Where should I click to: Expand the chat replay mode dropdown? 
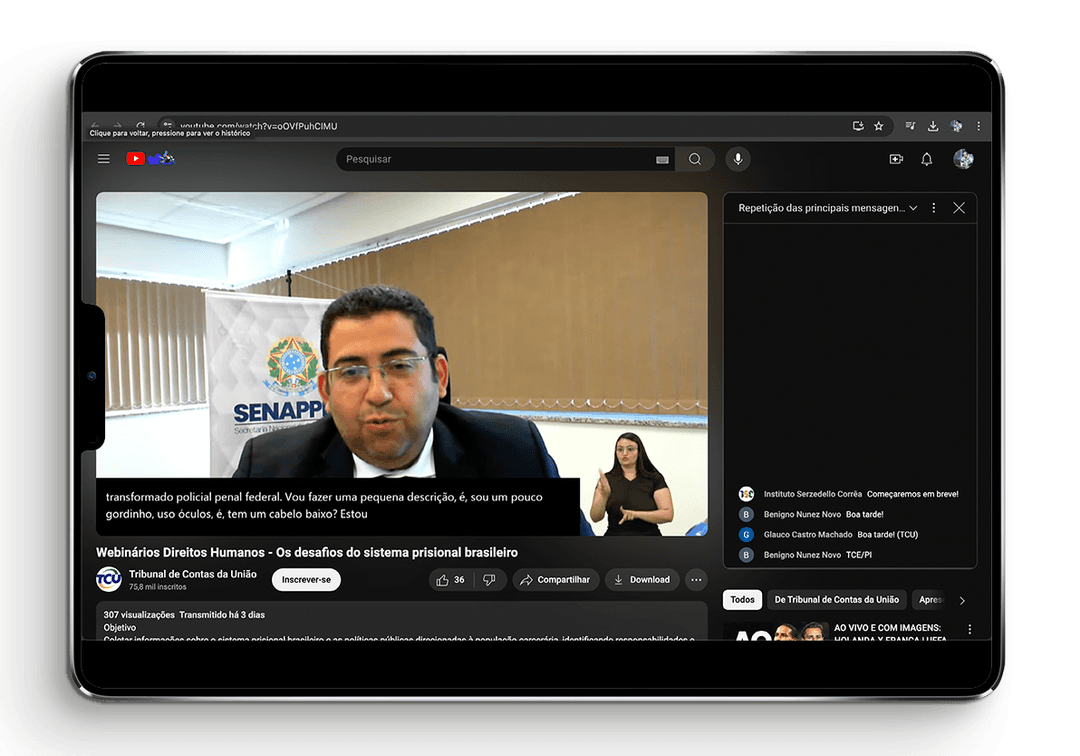[913, 208]
